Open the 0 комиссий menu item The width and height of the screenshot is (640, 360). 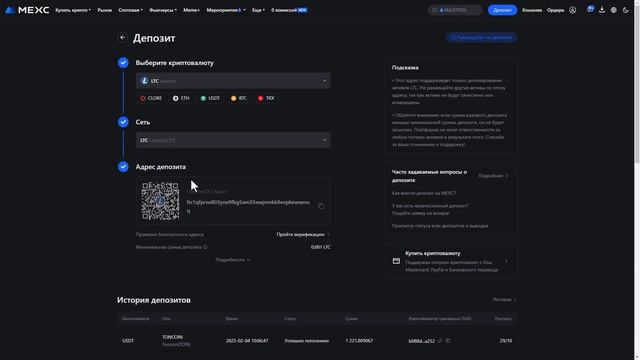pos(289,10)
